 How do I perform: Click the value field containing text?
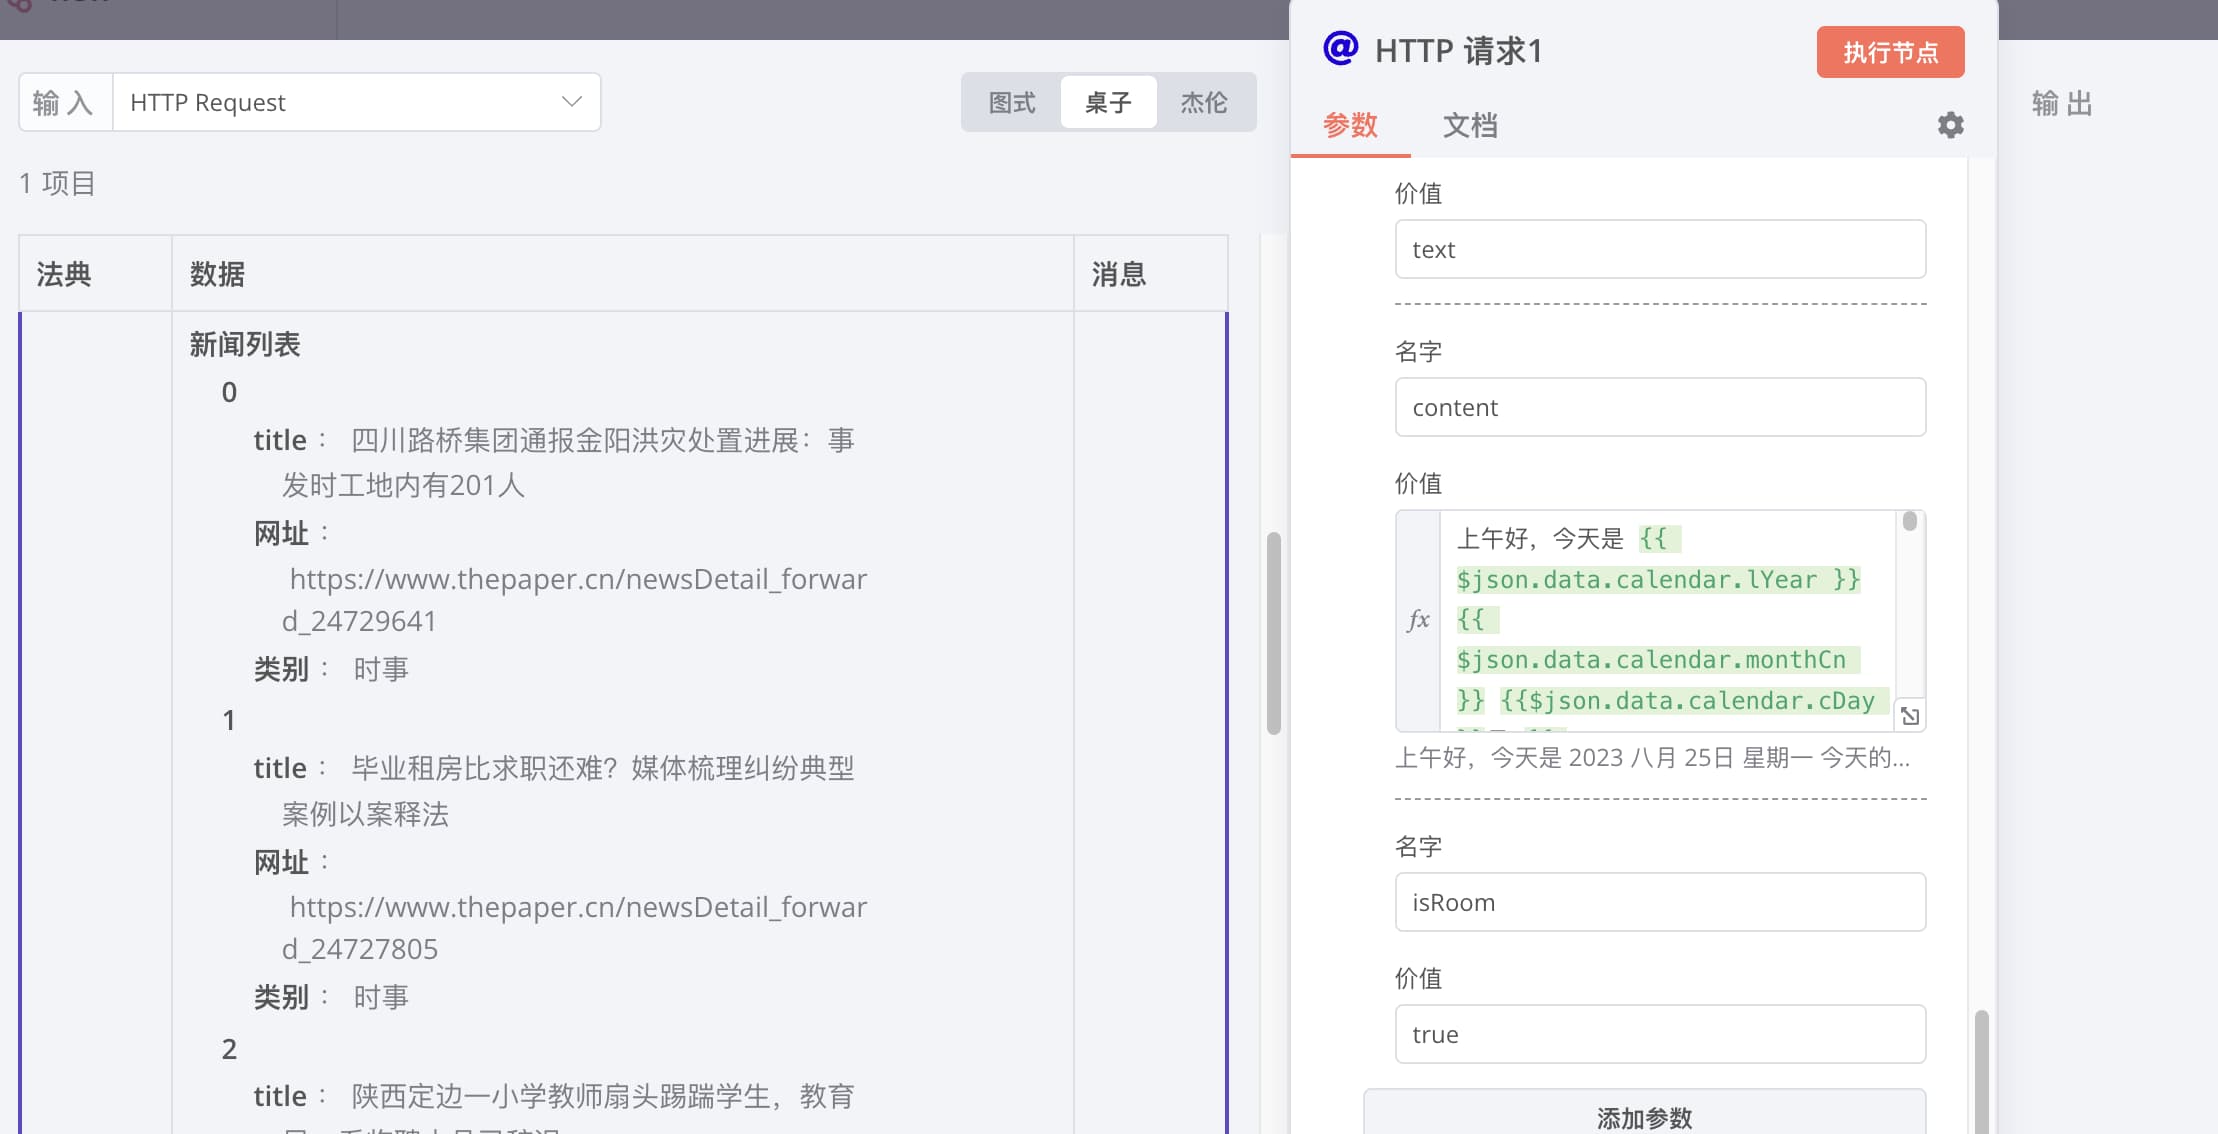tap(1659, 249)
